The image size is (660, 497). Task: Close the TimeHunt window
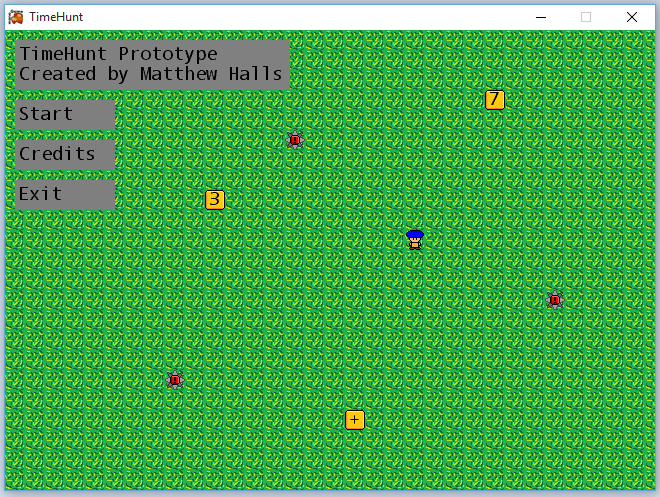(631, 17)
